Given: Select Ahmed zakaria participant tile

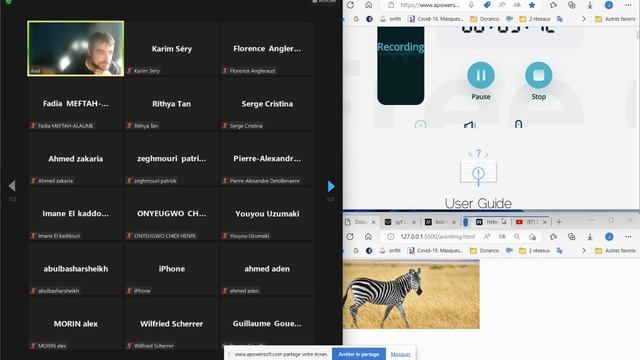Looking at the screenshot, I should tap(76, 159).
